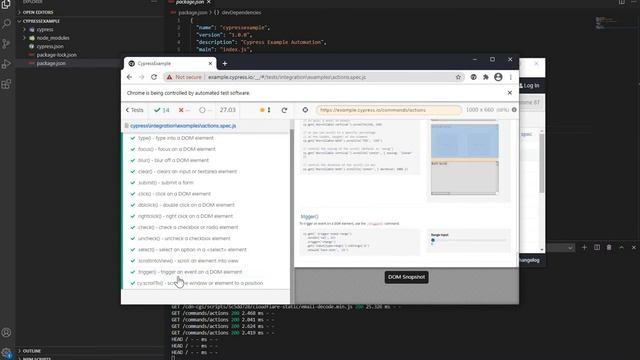Expand the uncheck() test entry
This screenshot has height=360, width=640.
pyautogui.click(x=184, y=238)
